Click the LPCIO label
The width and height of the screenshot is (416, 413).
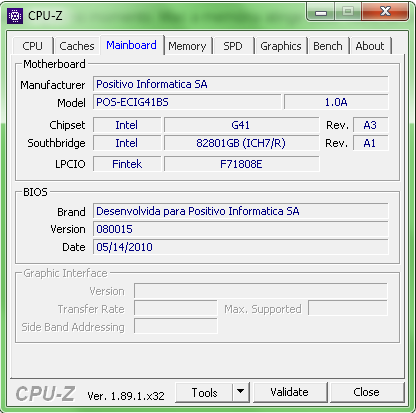pyautogui.click(x=70, y=164)
